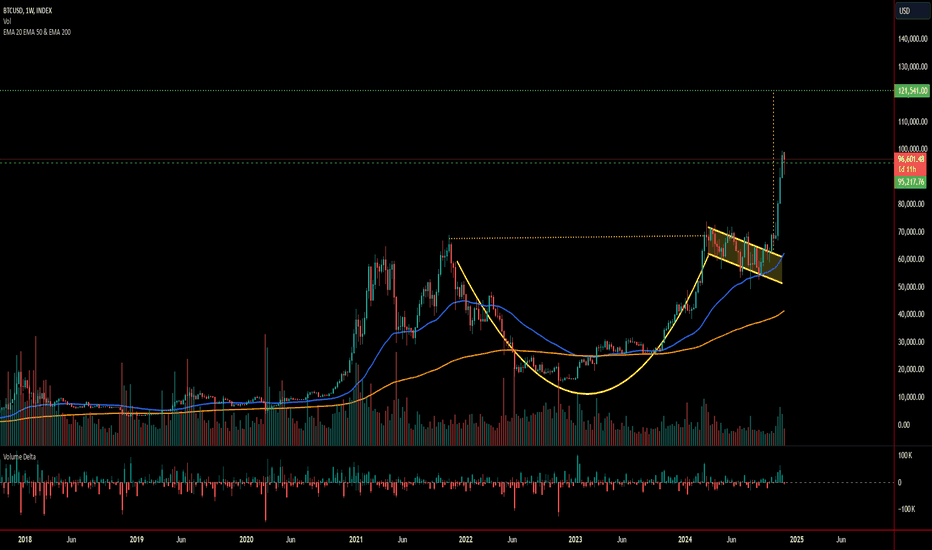Image resolution: width=932 pixels, height=550 pixels.
Task: Click the 2022 time axis label
Action: tap(465, 540)
